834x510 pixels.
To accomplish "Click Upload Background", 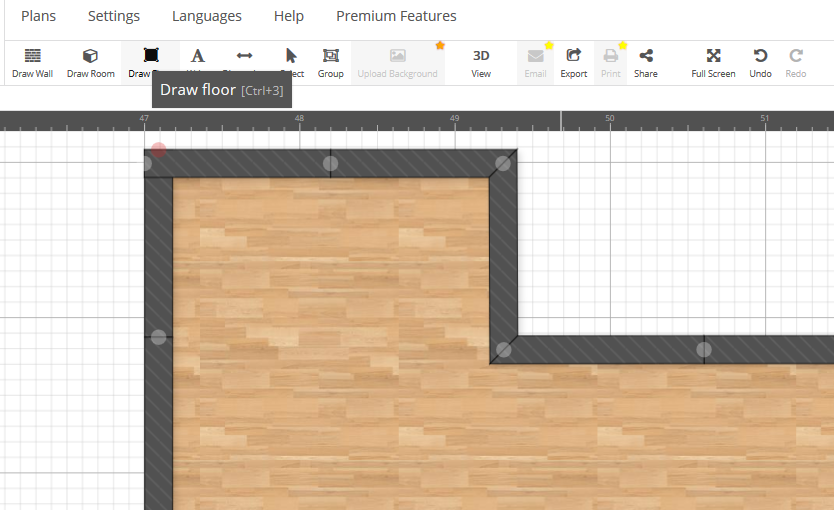I will point(397,63).
